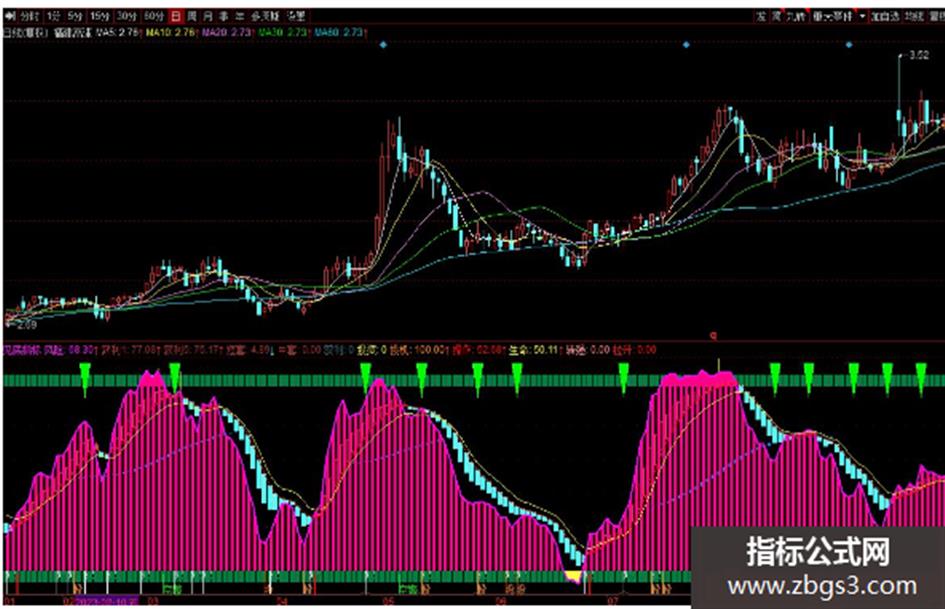Image resolution: width=945 pixels, height=609 pixels.
Task: Click the collapse arrow icon at toolbar start
Action: (10, 16)
